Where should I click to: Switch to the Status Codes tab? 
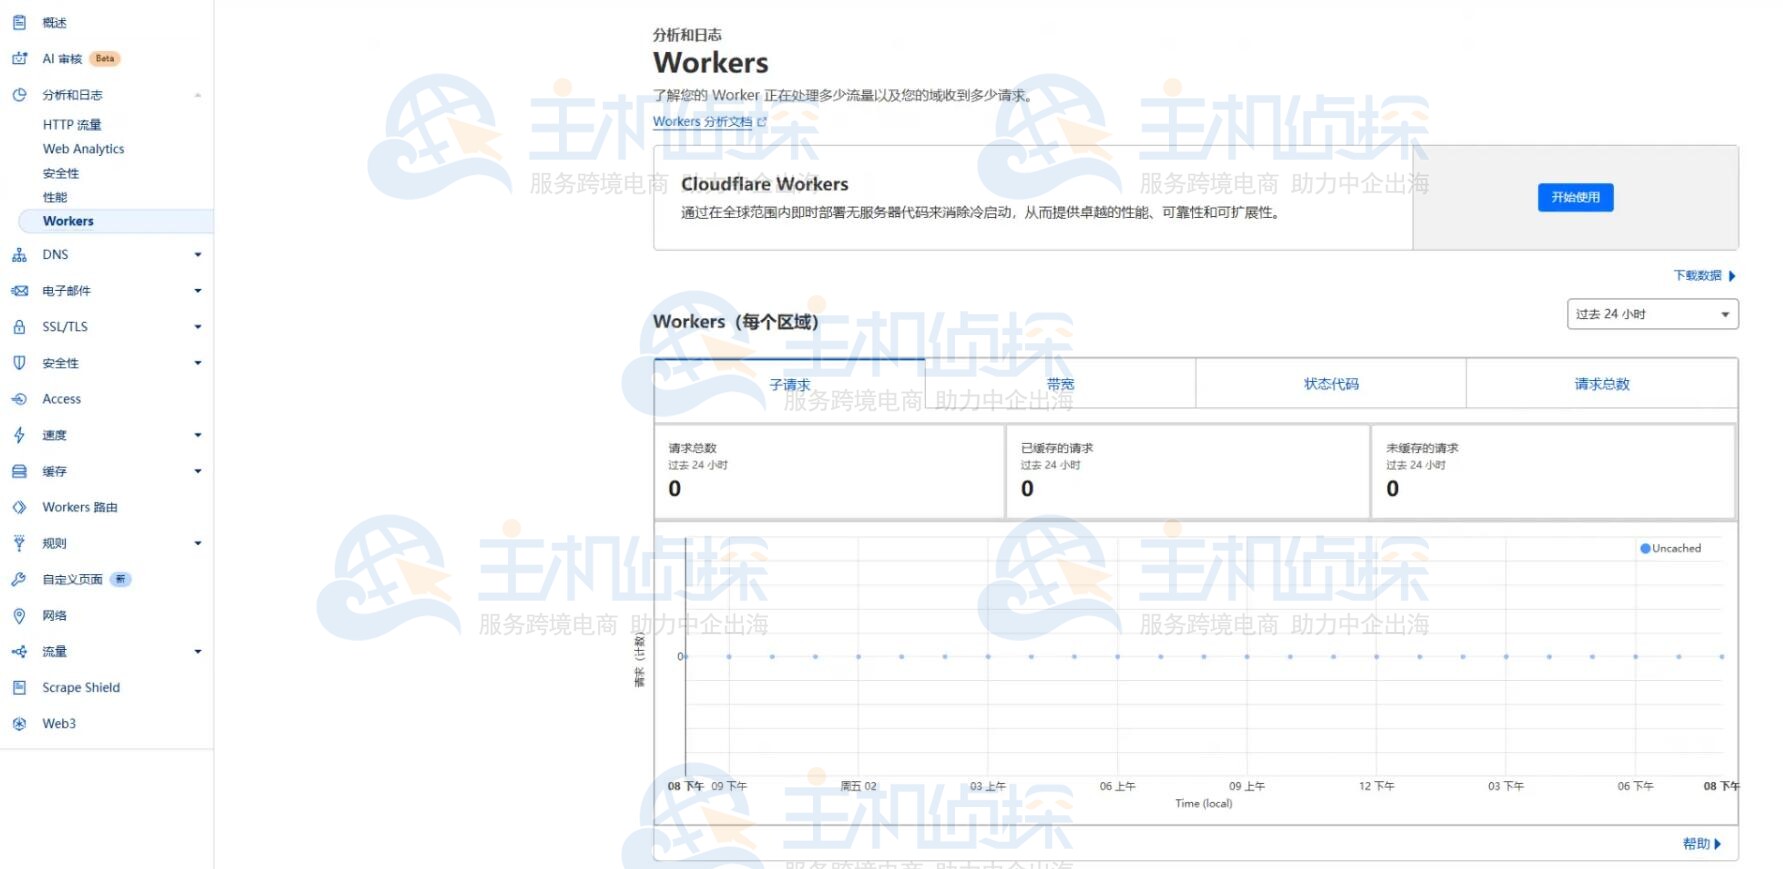pos(1331,384)
